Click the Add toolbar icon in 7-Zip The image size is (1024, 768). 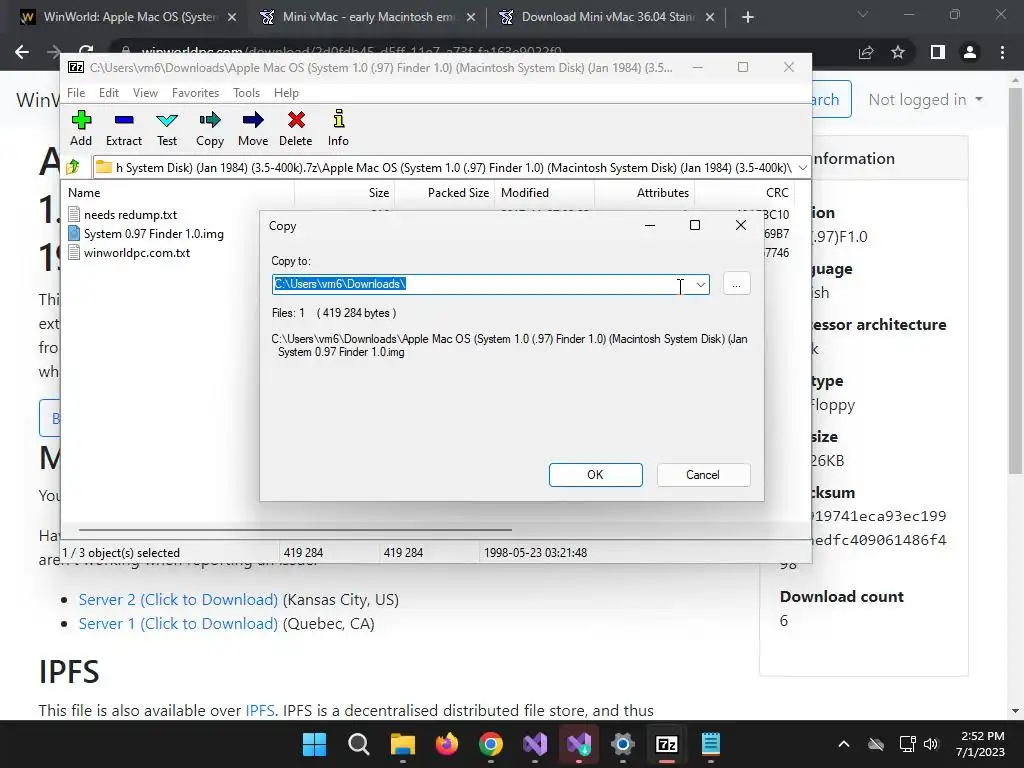coord(81,129)
